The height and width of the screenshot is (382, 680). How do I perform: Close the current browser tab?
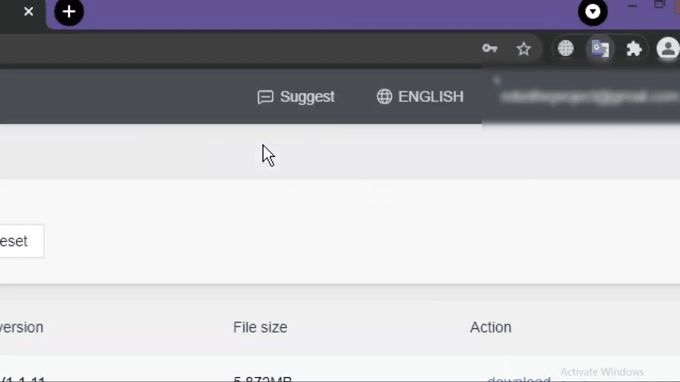point(29,12)
